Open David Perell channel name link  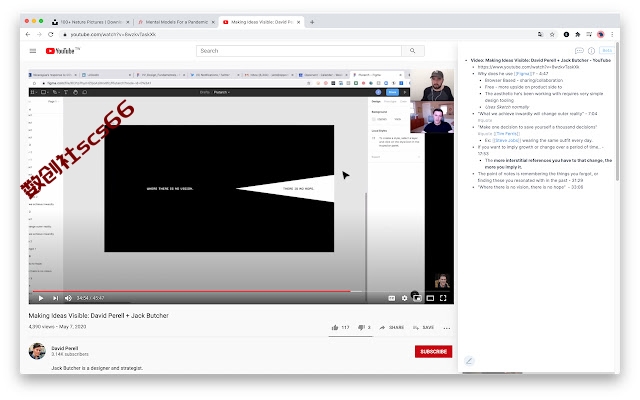(x=64, y=348)
